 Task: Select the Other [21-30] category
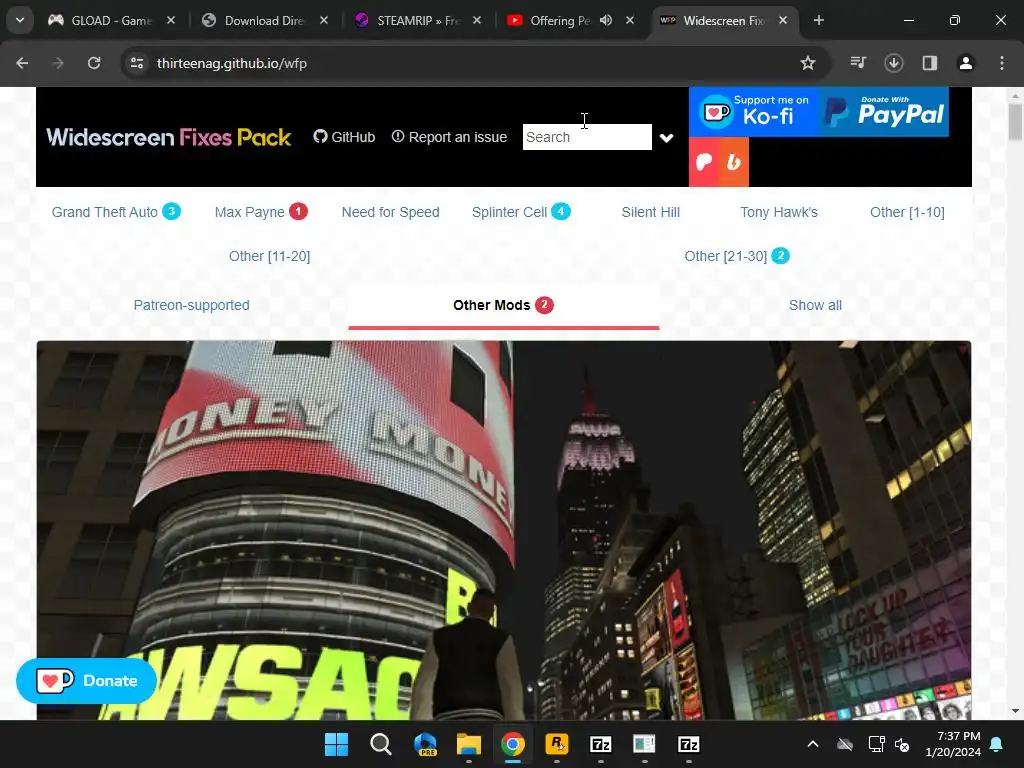click(737, 256)
